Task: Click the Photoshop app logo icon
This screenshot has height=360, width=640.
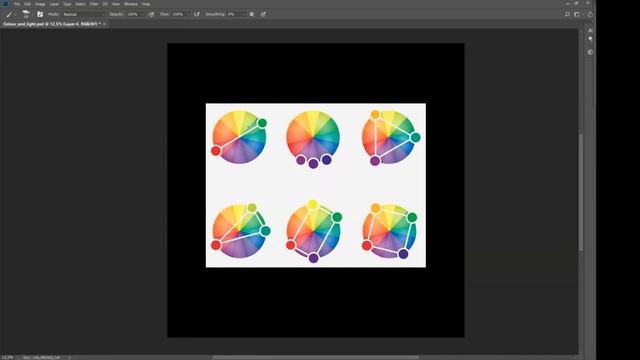Action: click(x=5, y=4)
